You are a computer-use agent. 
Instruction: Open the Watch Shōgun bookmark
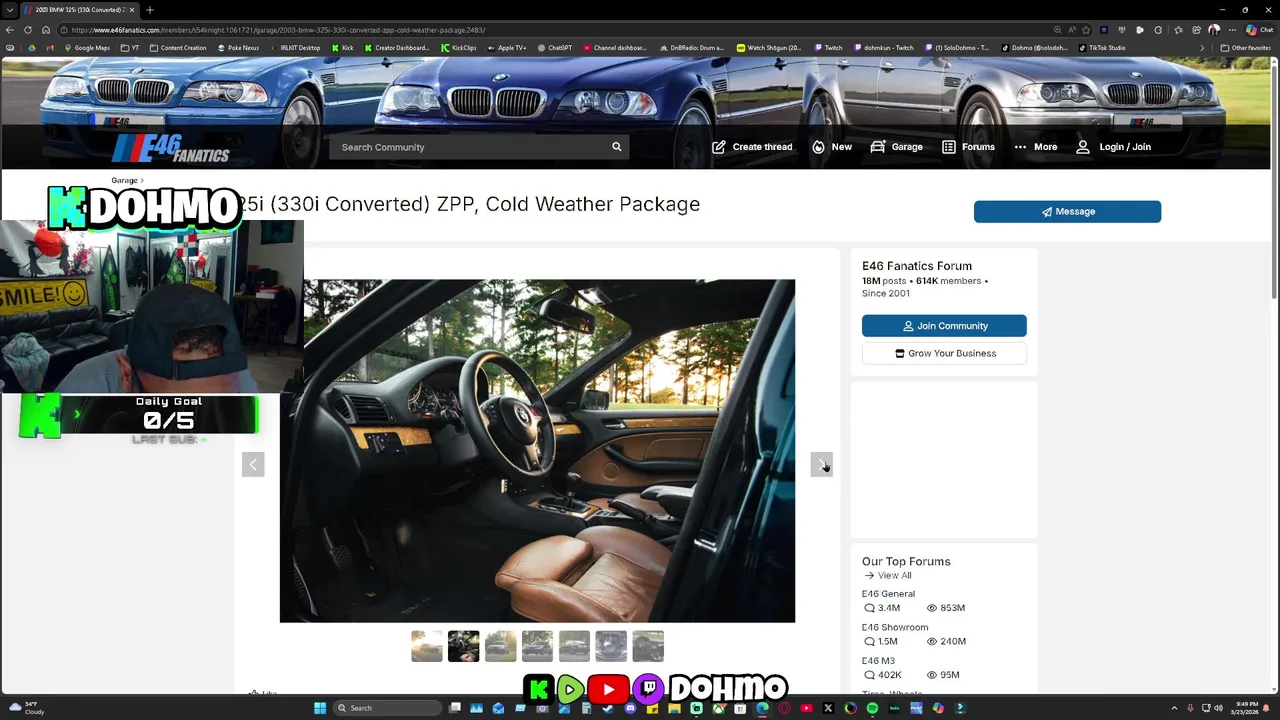tap(769, 48)
